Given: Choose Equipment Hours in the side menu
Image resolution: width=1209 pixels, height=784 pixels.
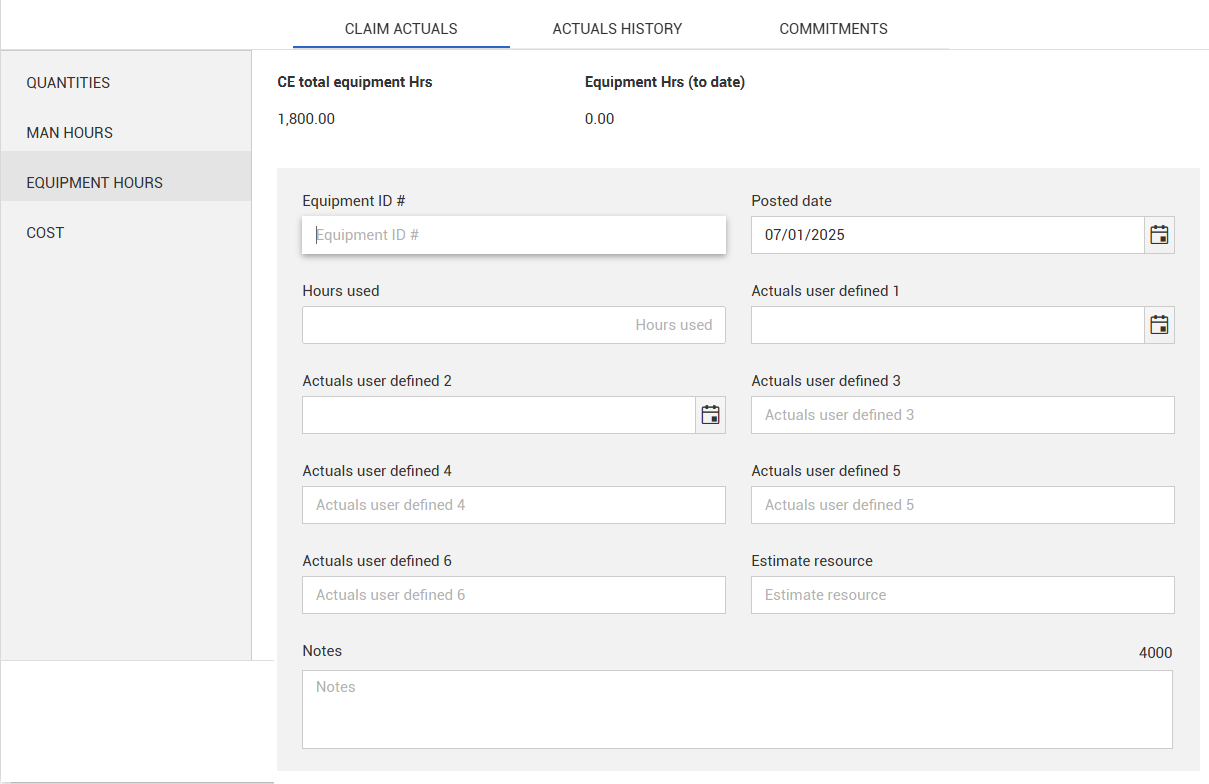Looking at the screenshot, I should pyautogui.click(x=95, y=183).
